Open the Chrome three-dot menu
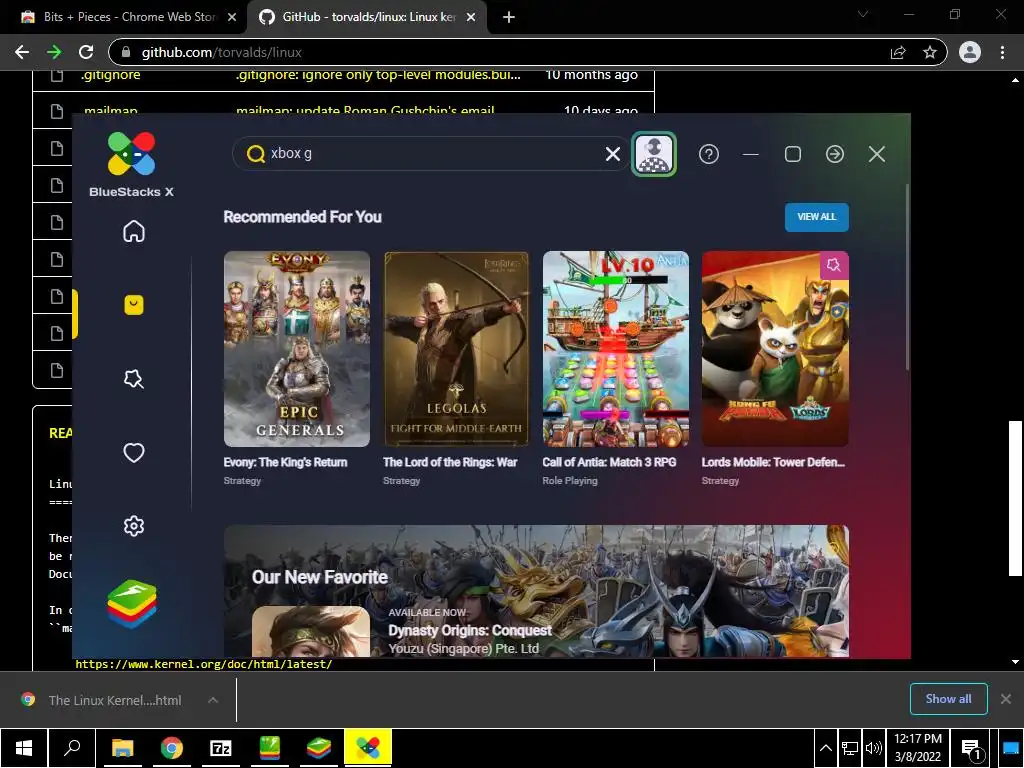 tap(1002, 52)
